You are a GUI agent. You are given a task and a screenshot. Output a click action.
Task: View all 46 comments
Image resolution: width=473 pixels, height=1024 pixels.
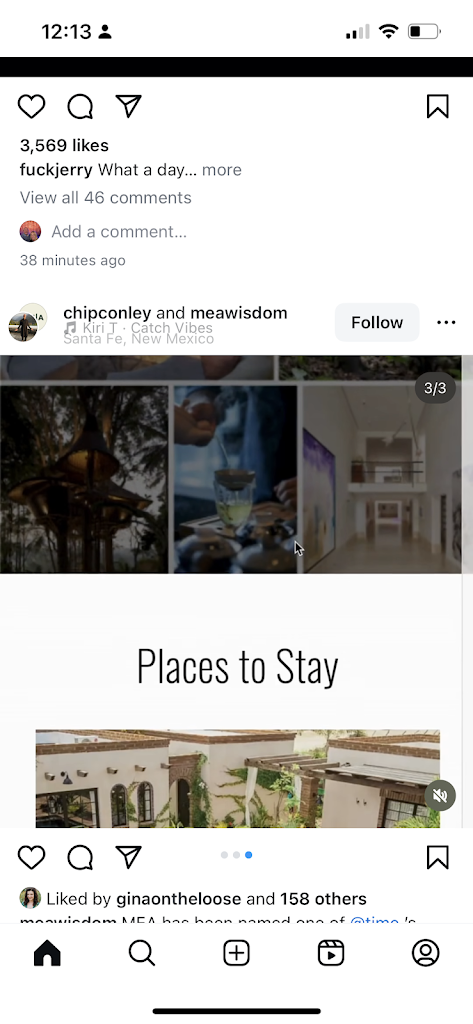(x=105, y=197)
